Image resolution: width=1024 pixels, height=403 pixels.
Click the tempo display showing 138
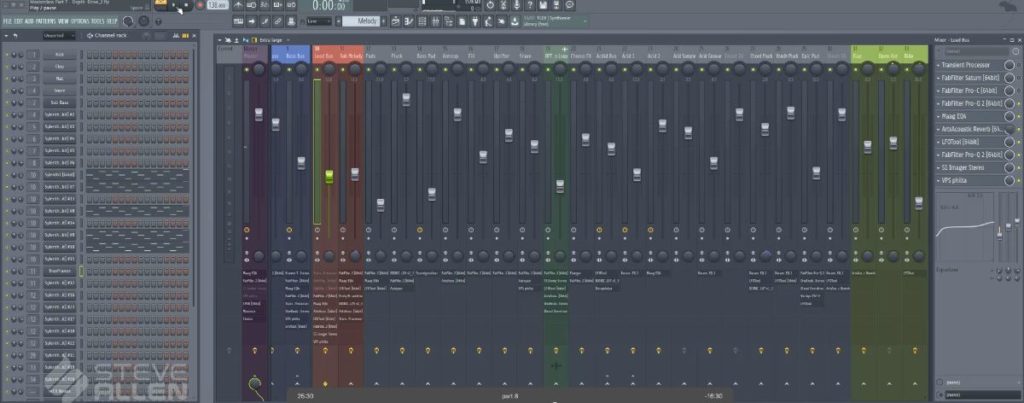coord(217,5)
